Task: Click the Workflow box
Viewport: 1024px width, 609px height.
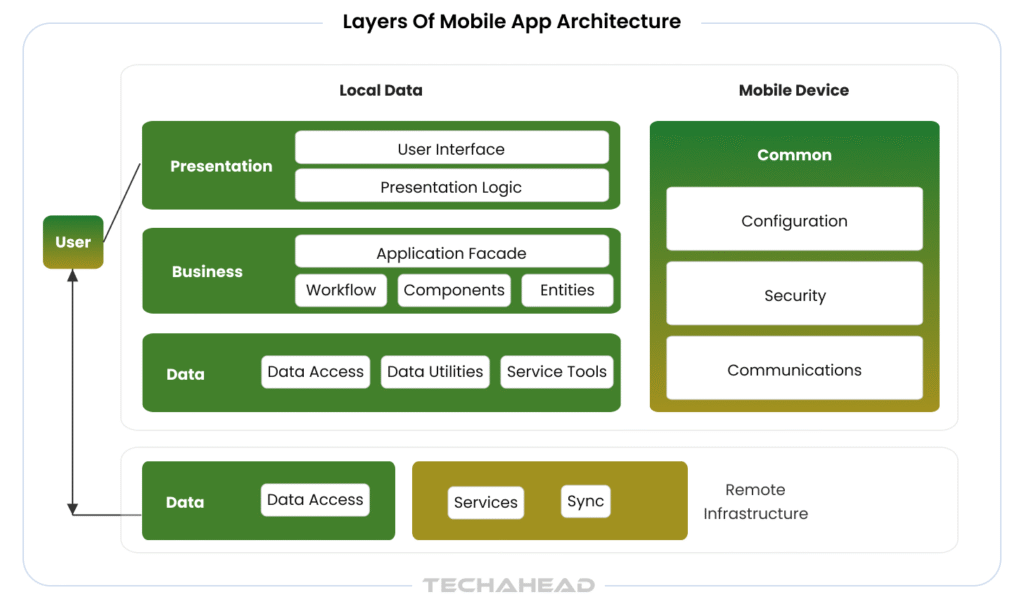Action: (341, 290)
